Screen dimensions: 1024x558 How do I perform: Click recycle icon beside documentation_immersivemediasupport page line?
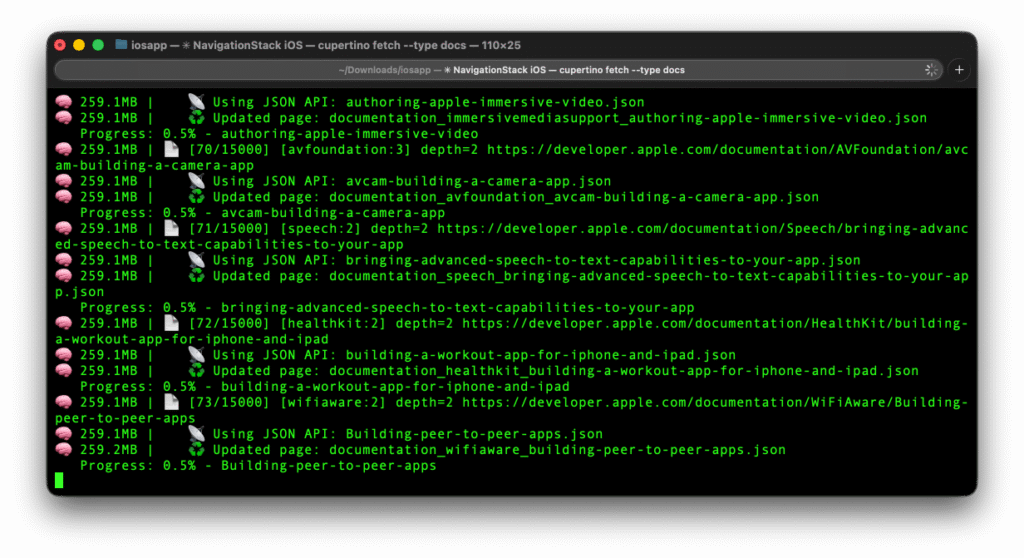(196, 118)
